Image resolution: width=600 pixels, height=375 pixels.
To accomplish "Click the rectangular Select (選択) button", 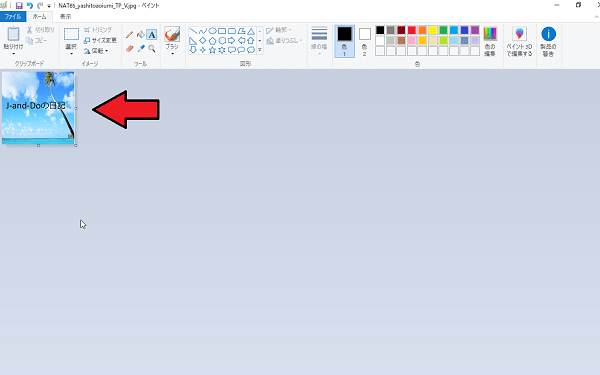I will pos(71,34).
